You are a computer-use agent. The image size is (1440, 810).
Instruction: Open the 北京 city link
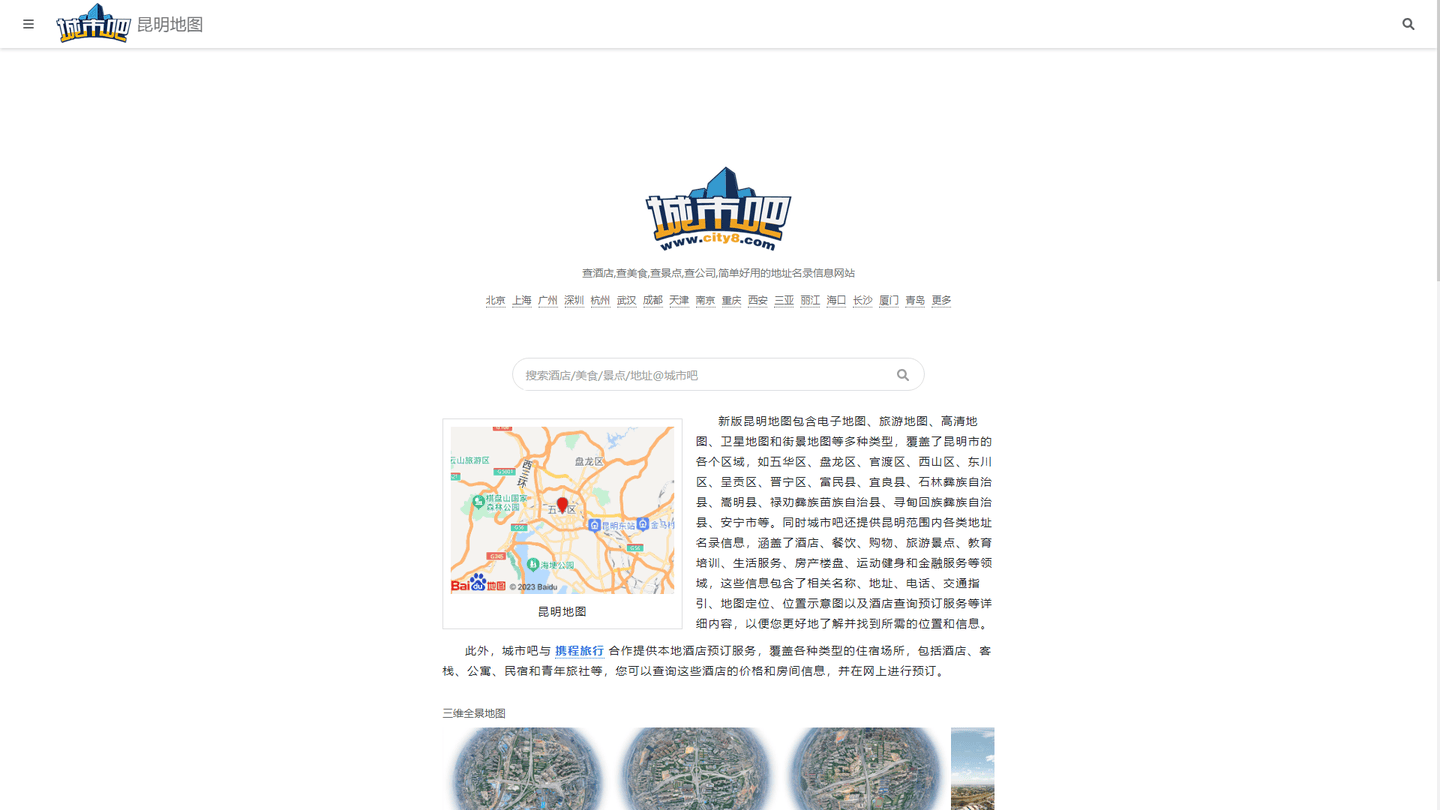[x=495, y=300]
